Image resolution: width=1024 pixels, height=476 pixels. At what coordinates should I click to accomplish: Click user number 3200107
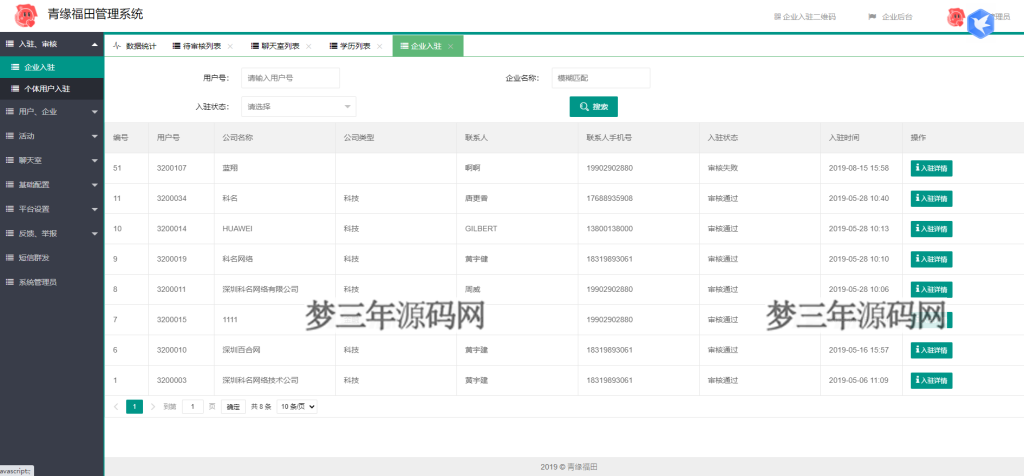pyautogui.click(x=172, y=168)
